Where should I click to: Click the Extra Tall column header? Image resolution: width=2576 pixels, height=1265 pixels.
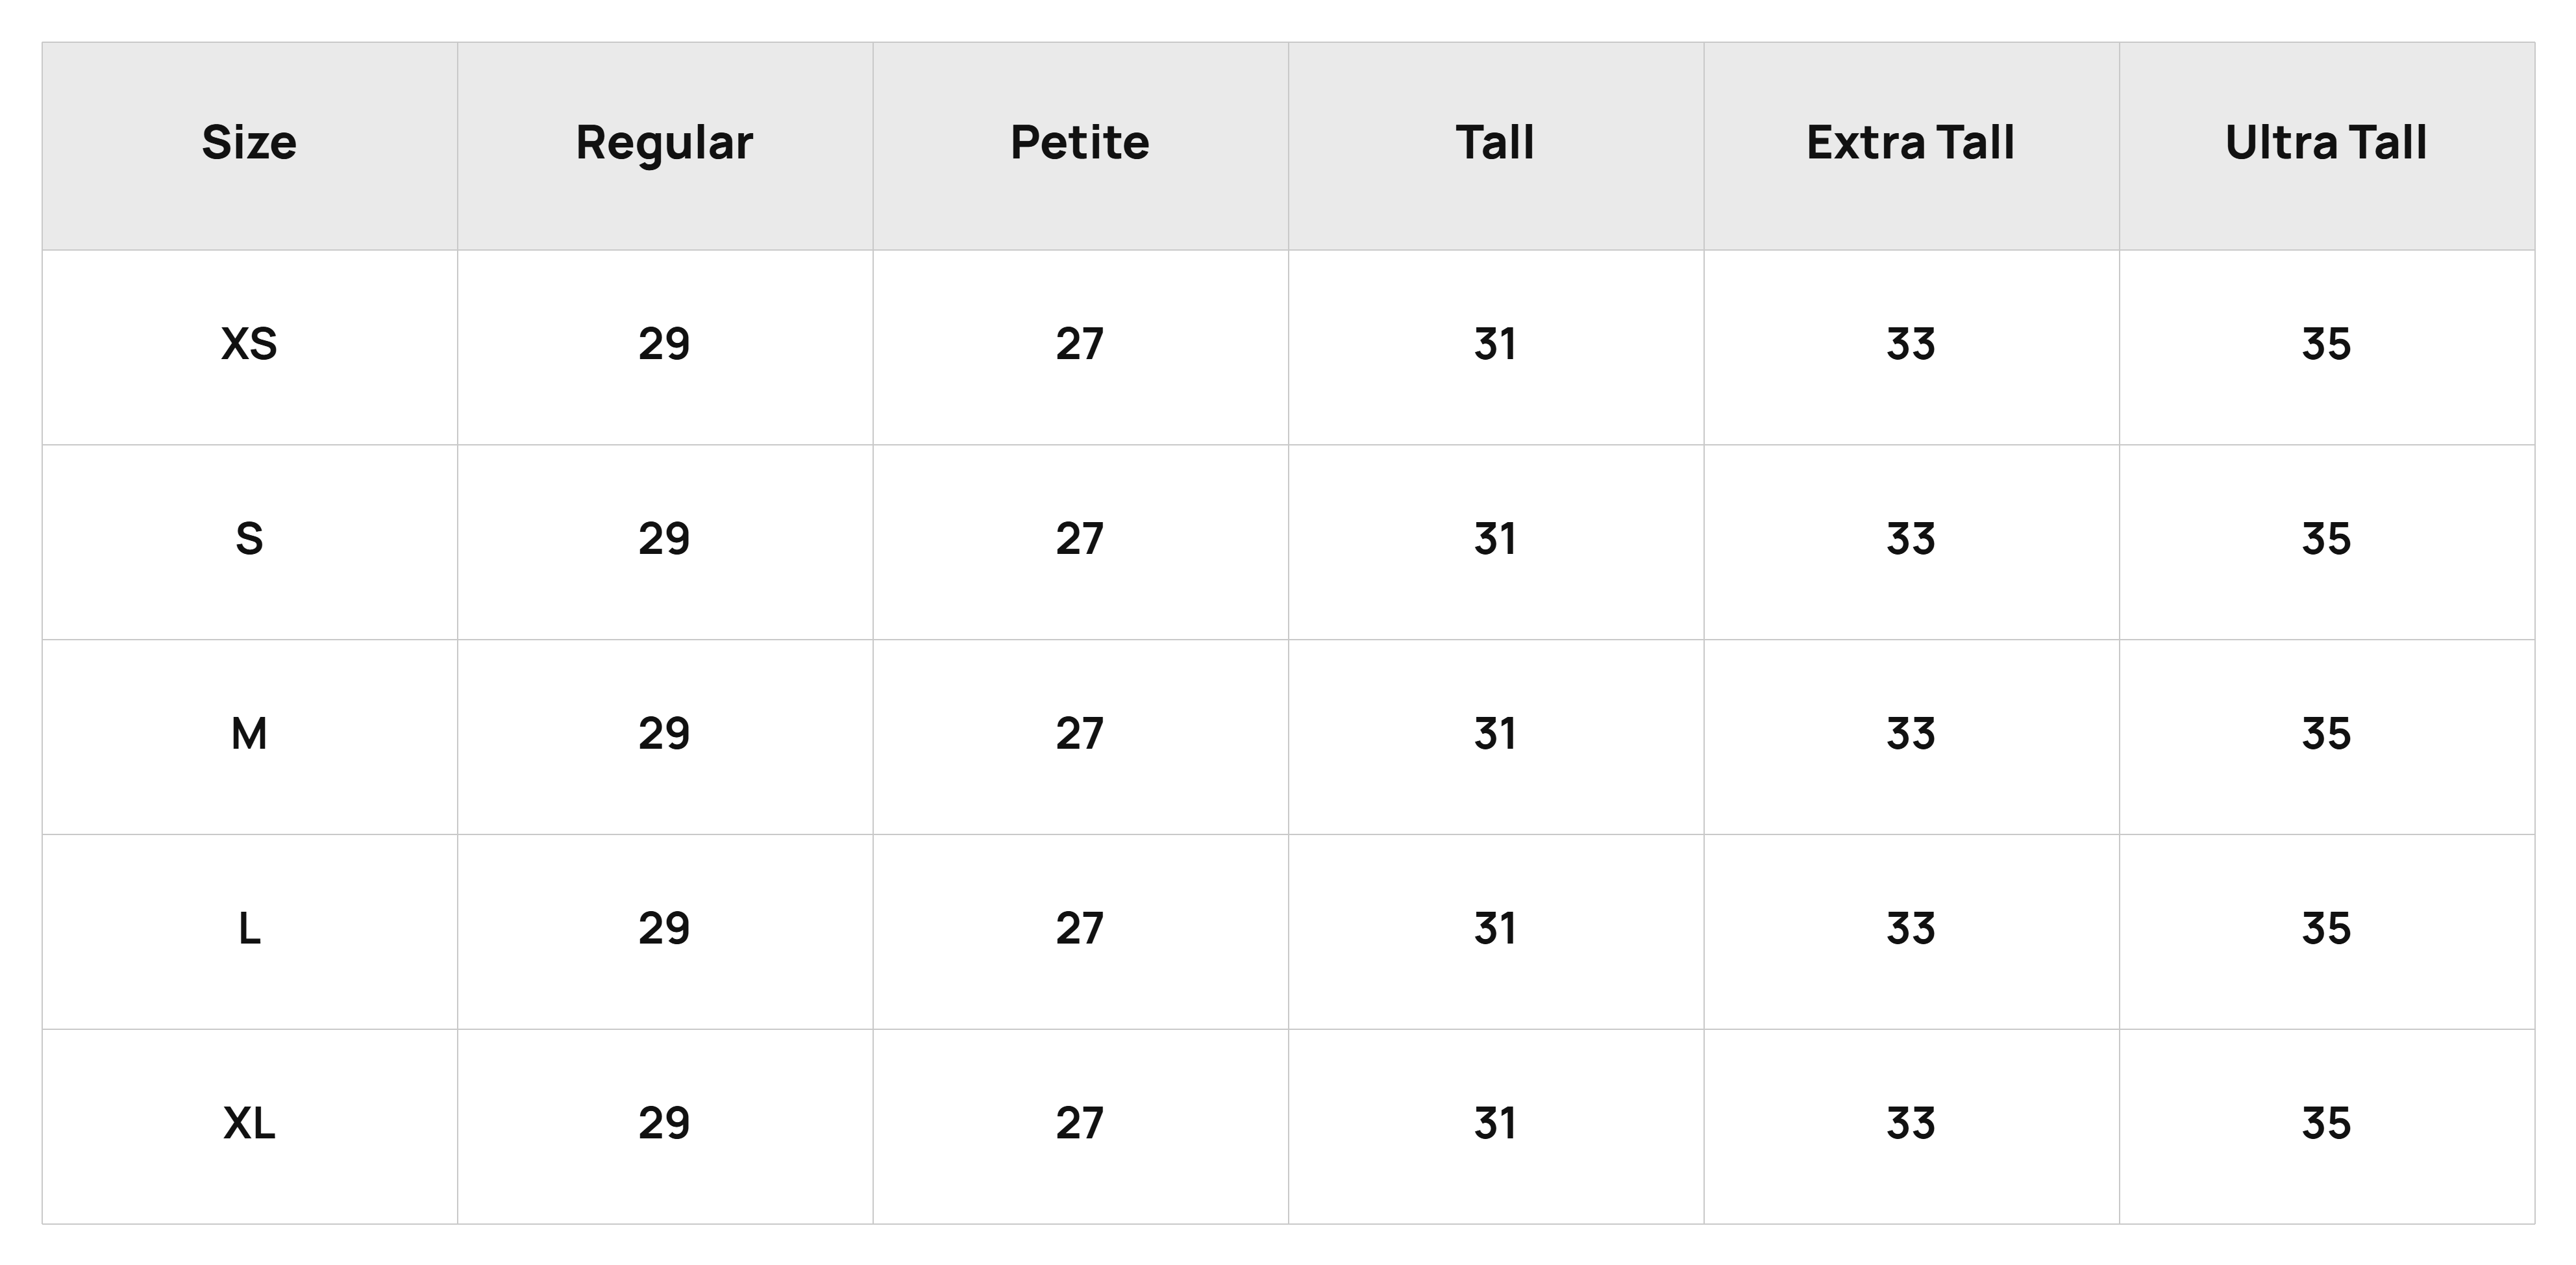[1910, 143]
